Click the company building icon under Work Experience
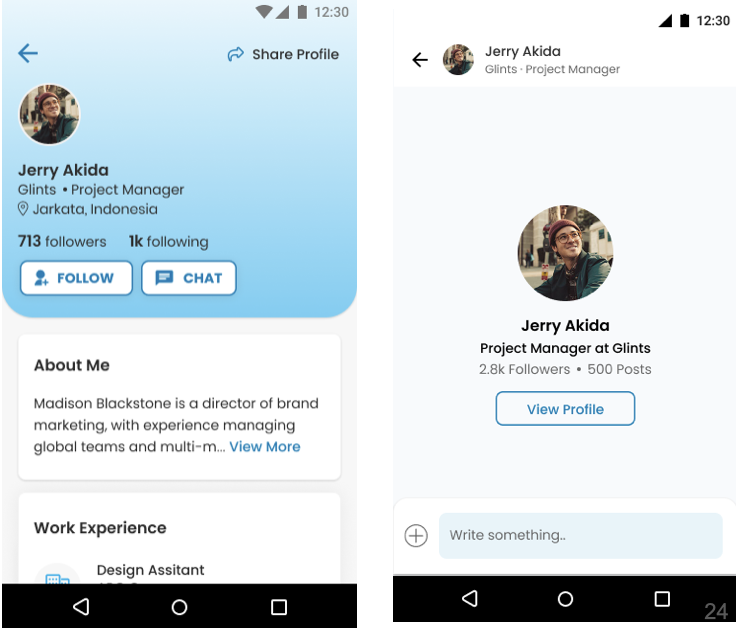Viewport: 736px width, 628px height. (58, 576)
